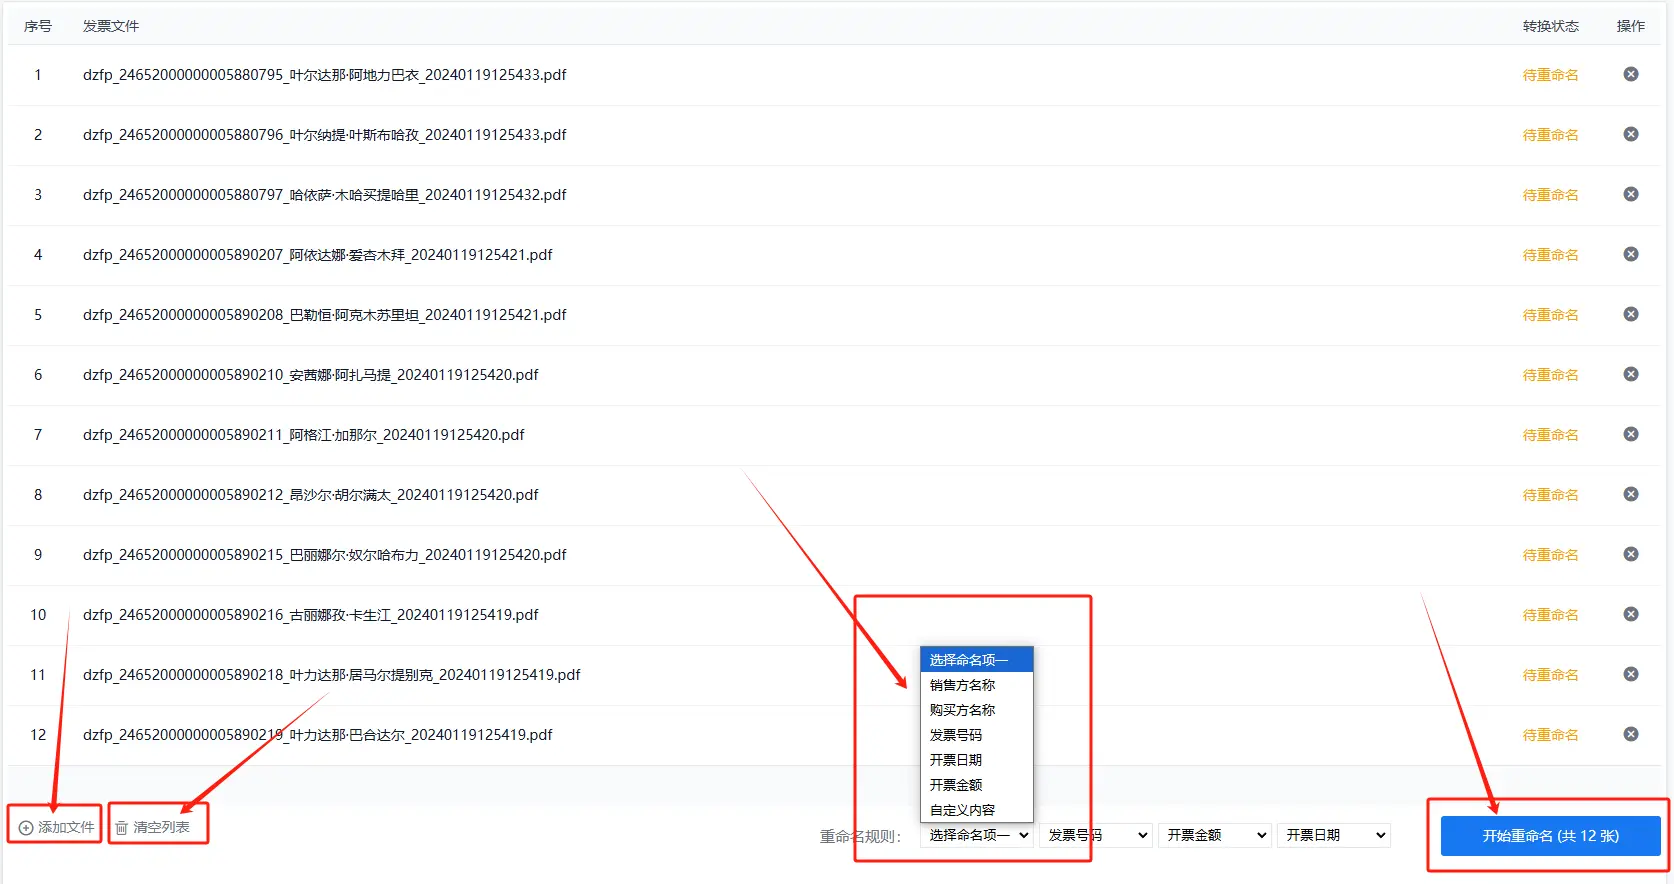
Task: Choose 购买方名称 in the dropdown list
Action: (962, 710)
